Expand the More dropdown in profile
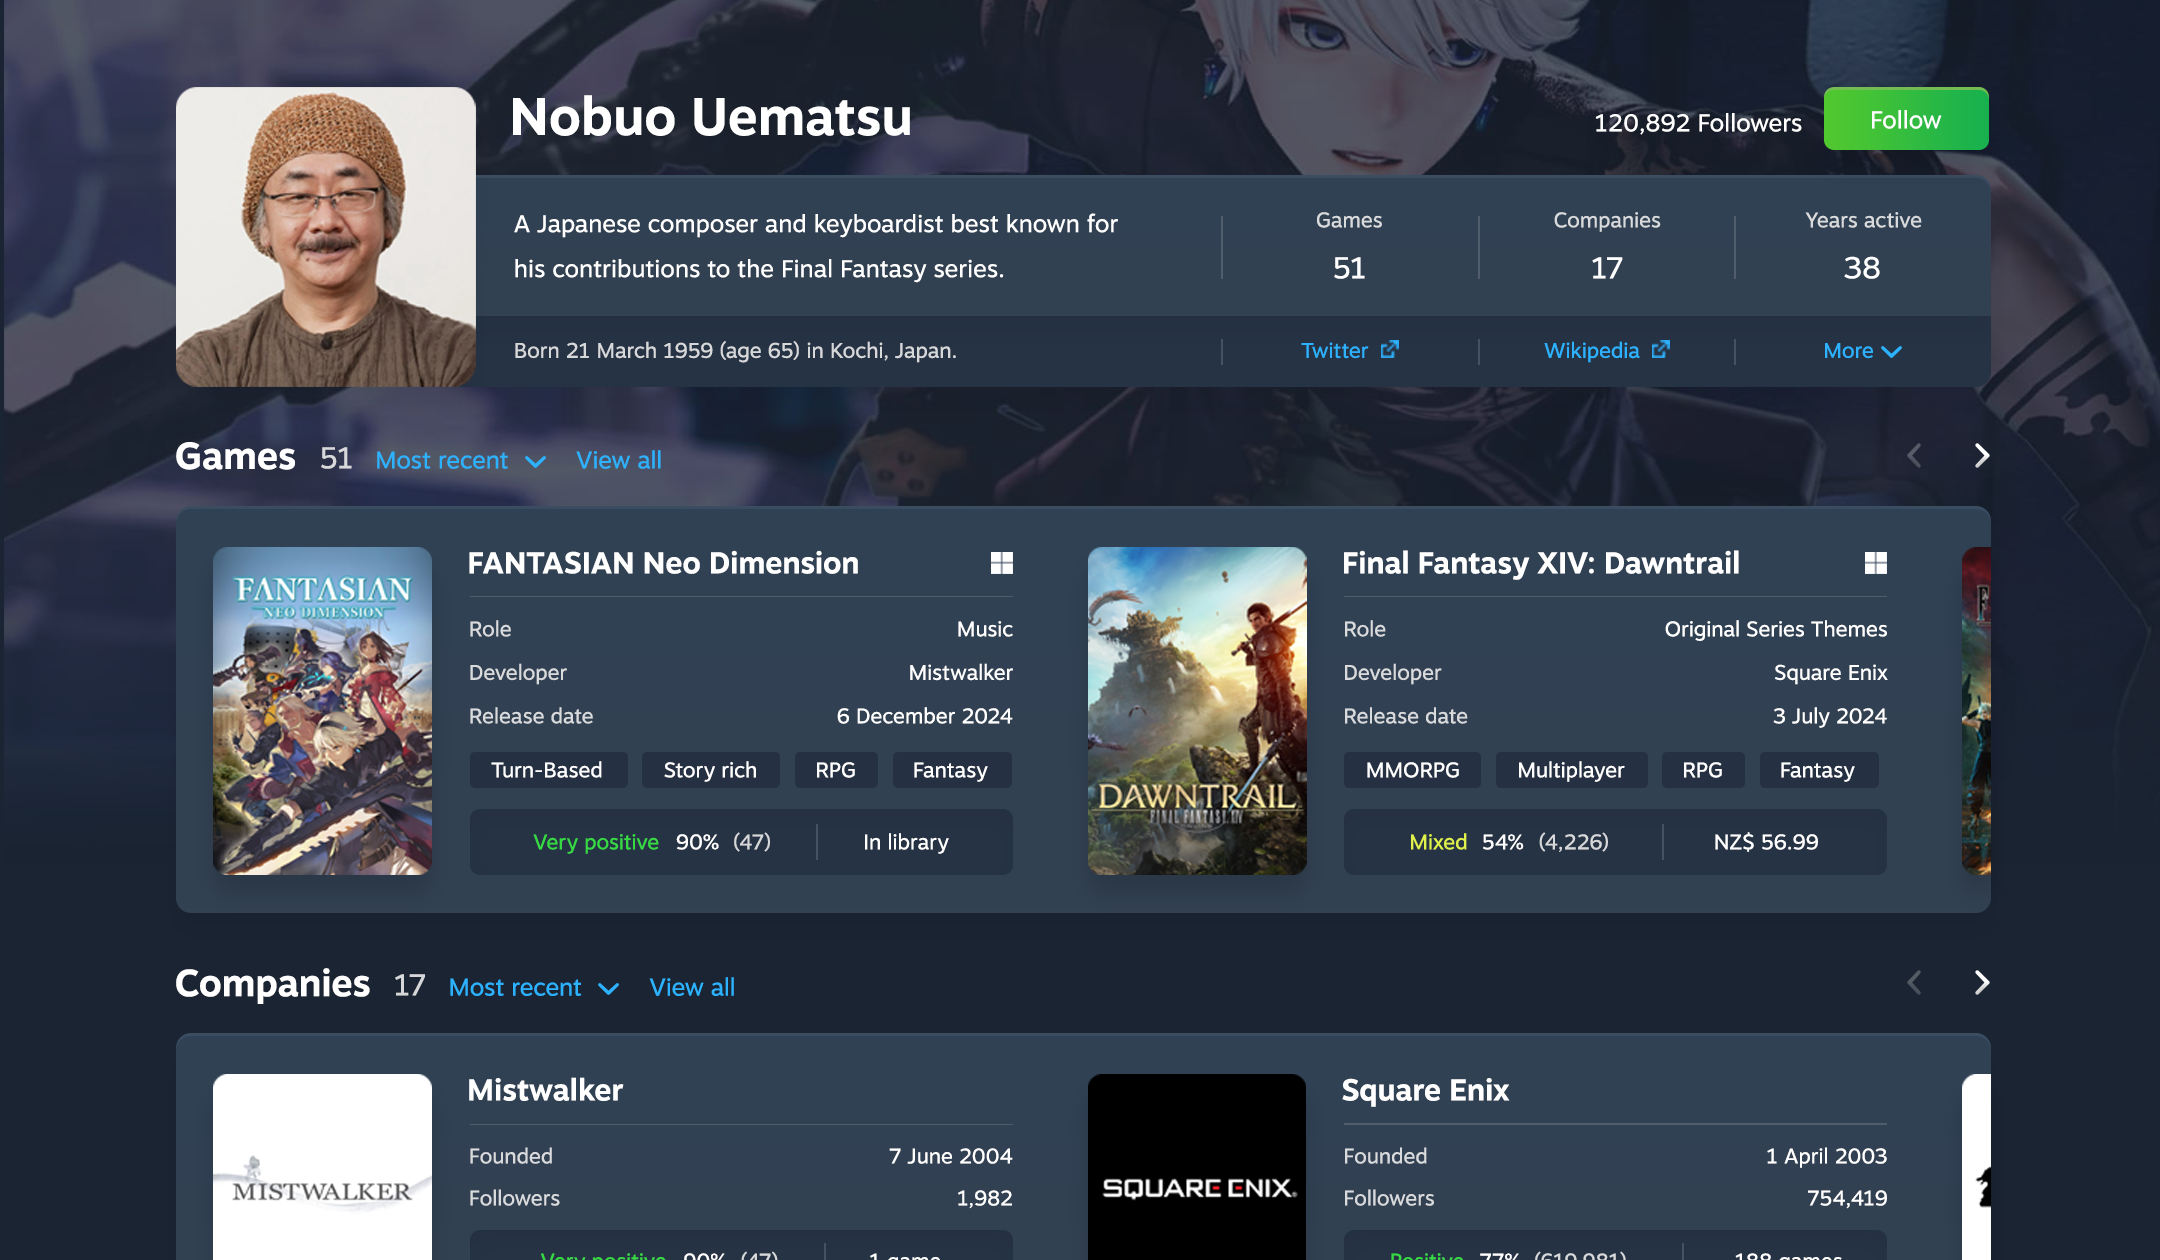The width and height of the screenshot is (2160, 1260). pyautogui.click(x=1862, y=351)
